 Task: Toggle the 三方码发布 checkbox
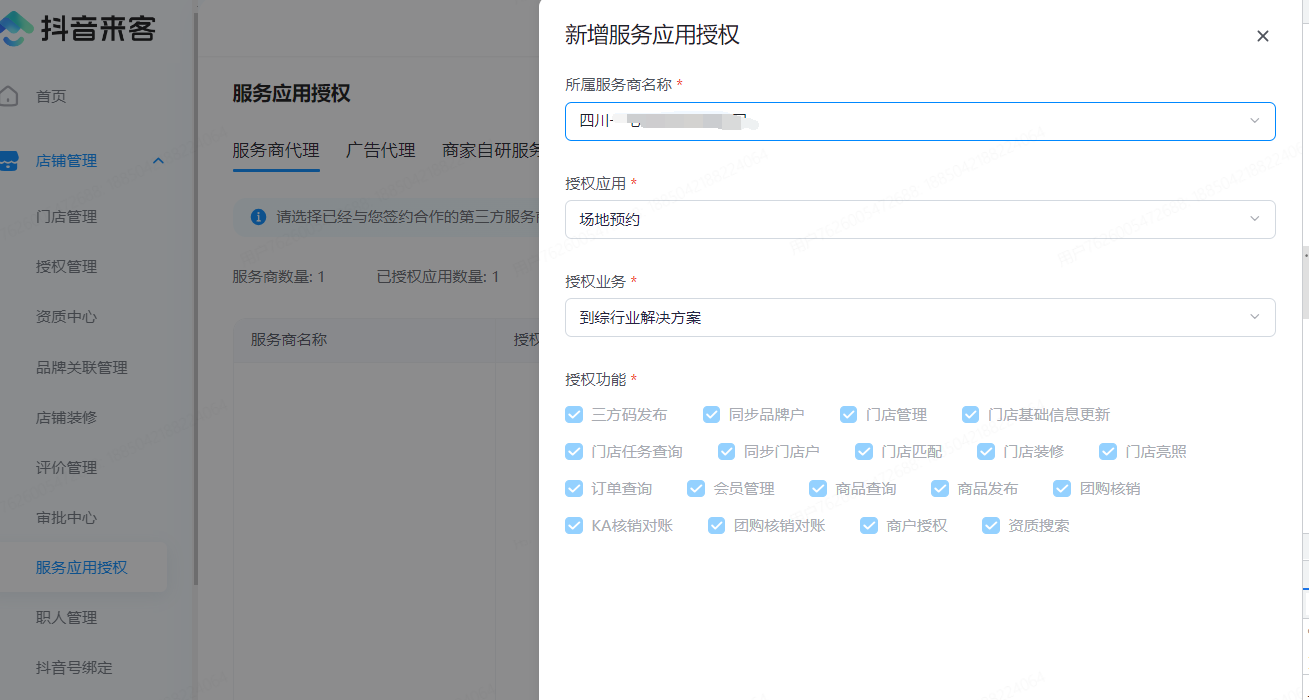(x=574, y=414)
